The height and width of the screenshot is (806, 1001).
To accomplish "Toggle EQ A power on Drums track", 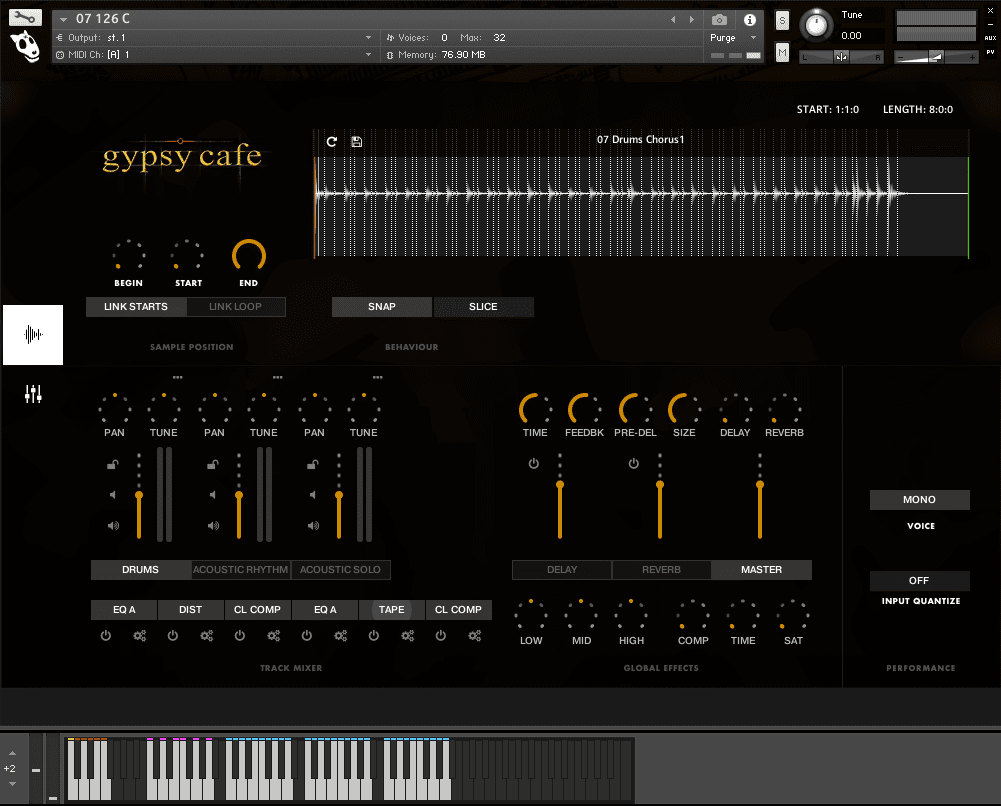I will click(x=106, y=636).
